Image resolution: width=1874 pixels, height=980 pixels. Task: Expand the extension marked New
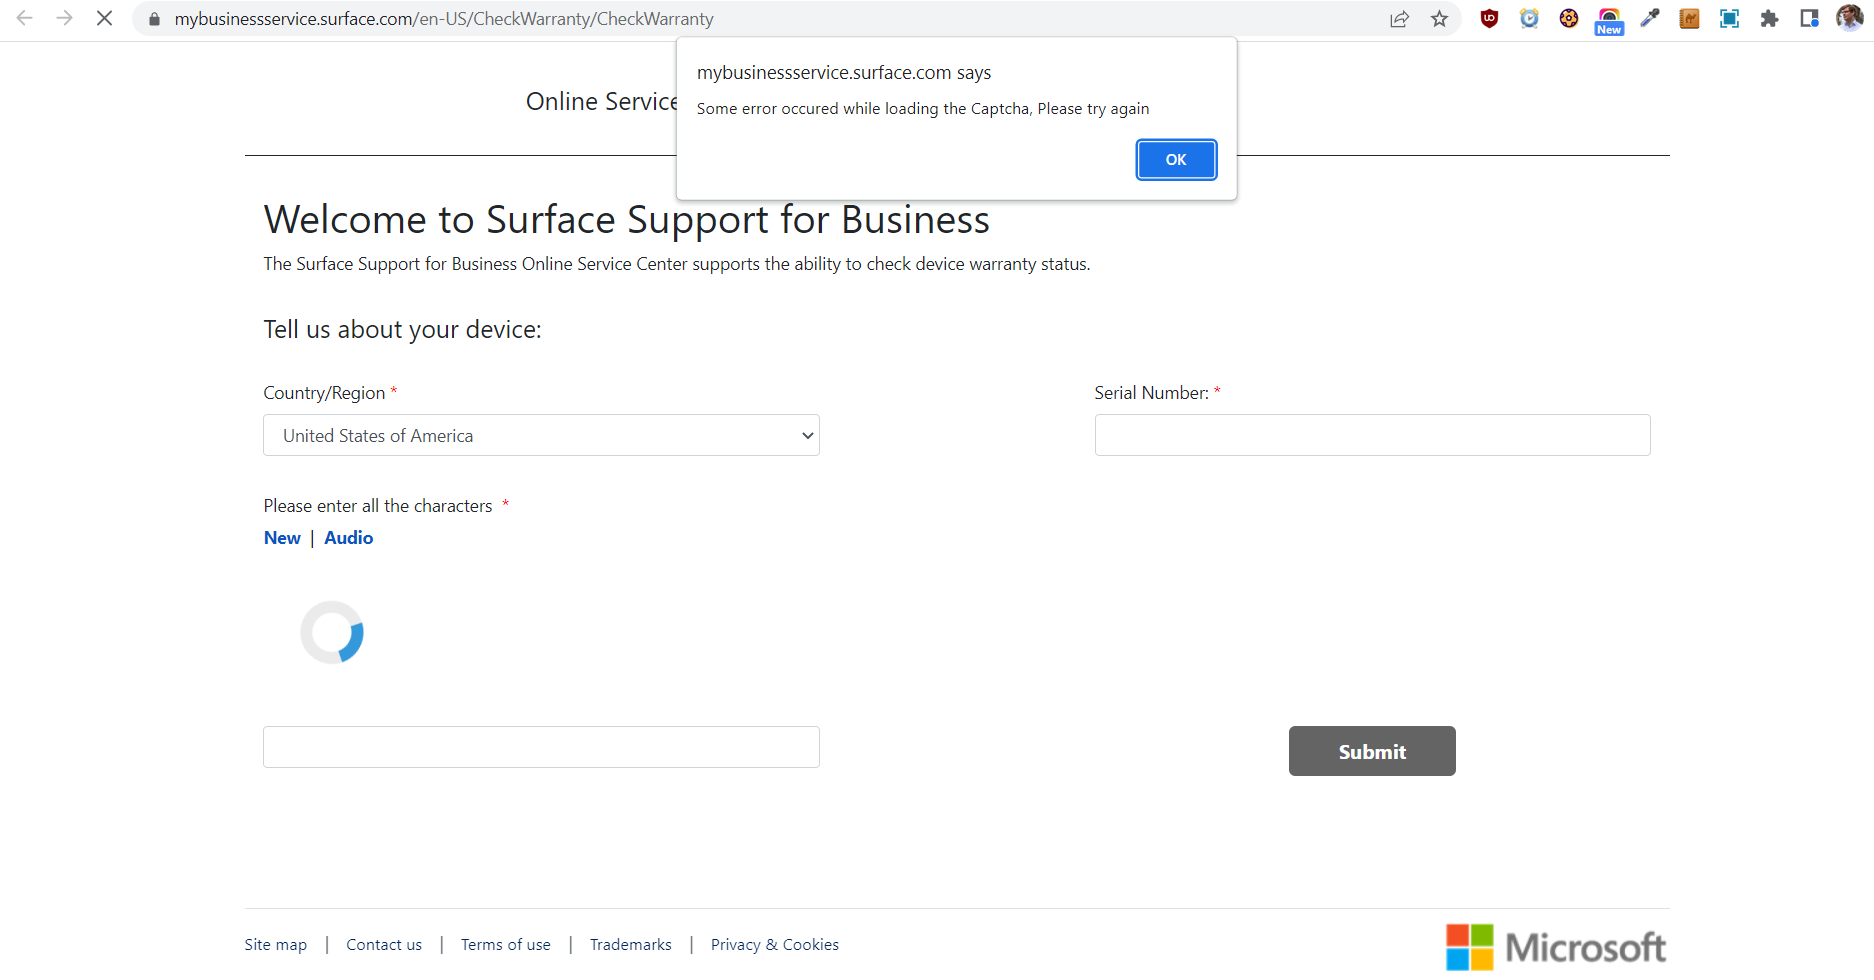[1608, 18]
